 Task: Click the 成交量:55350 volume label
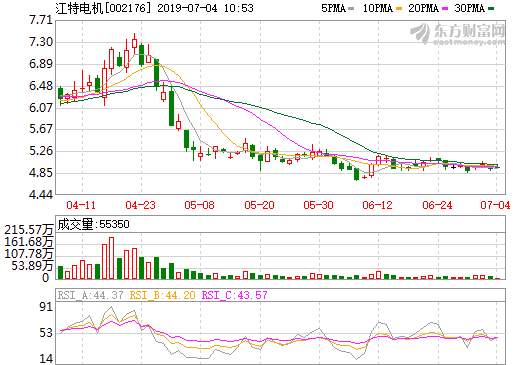click(x=93, y=224)
